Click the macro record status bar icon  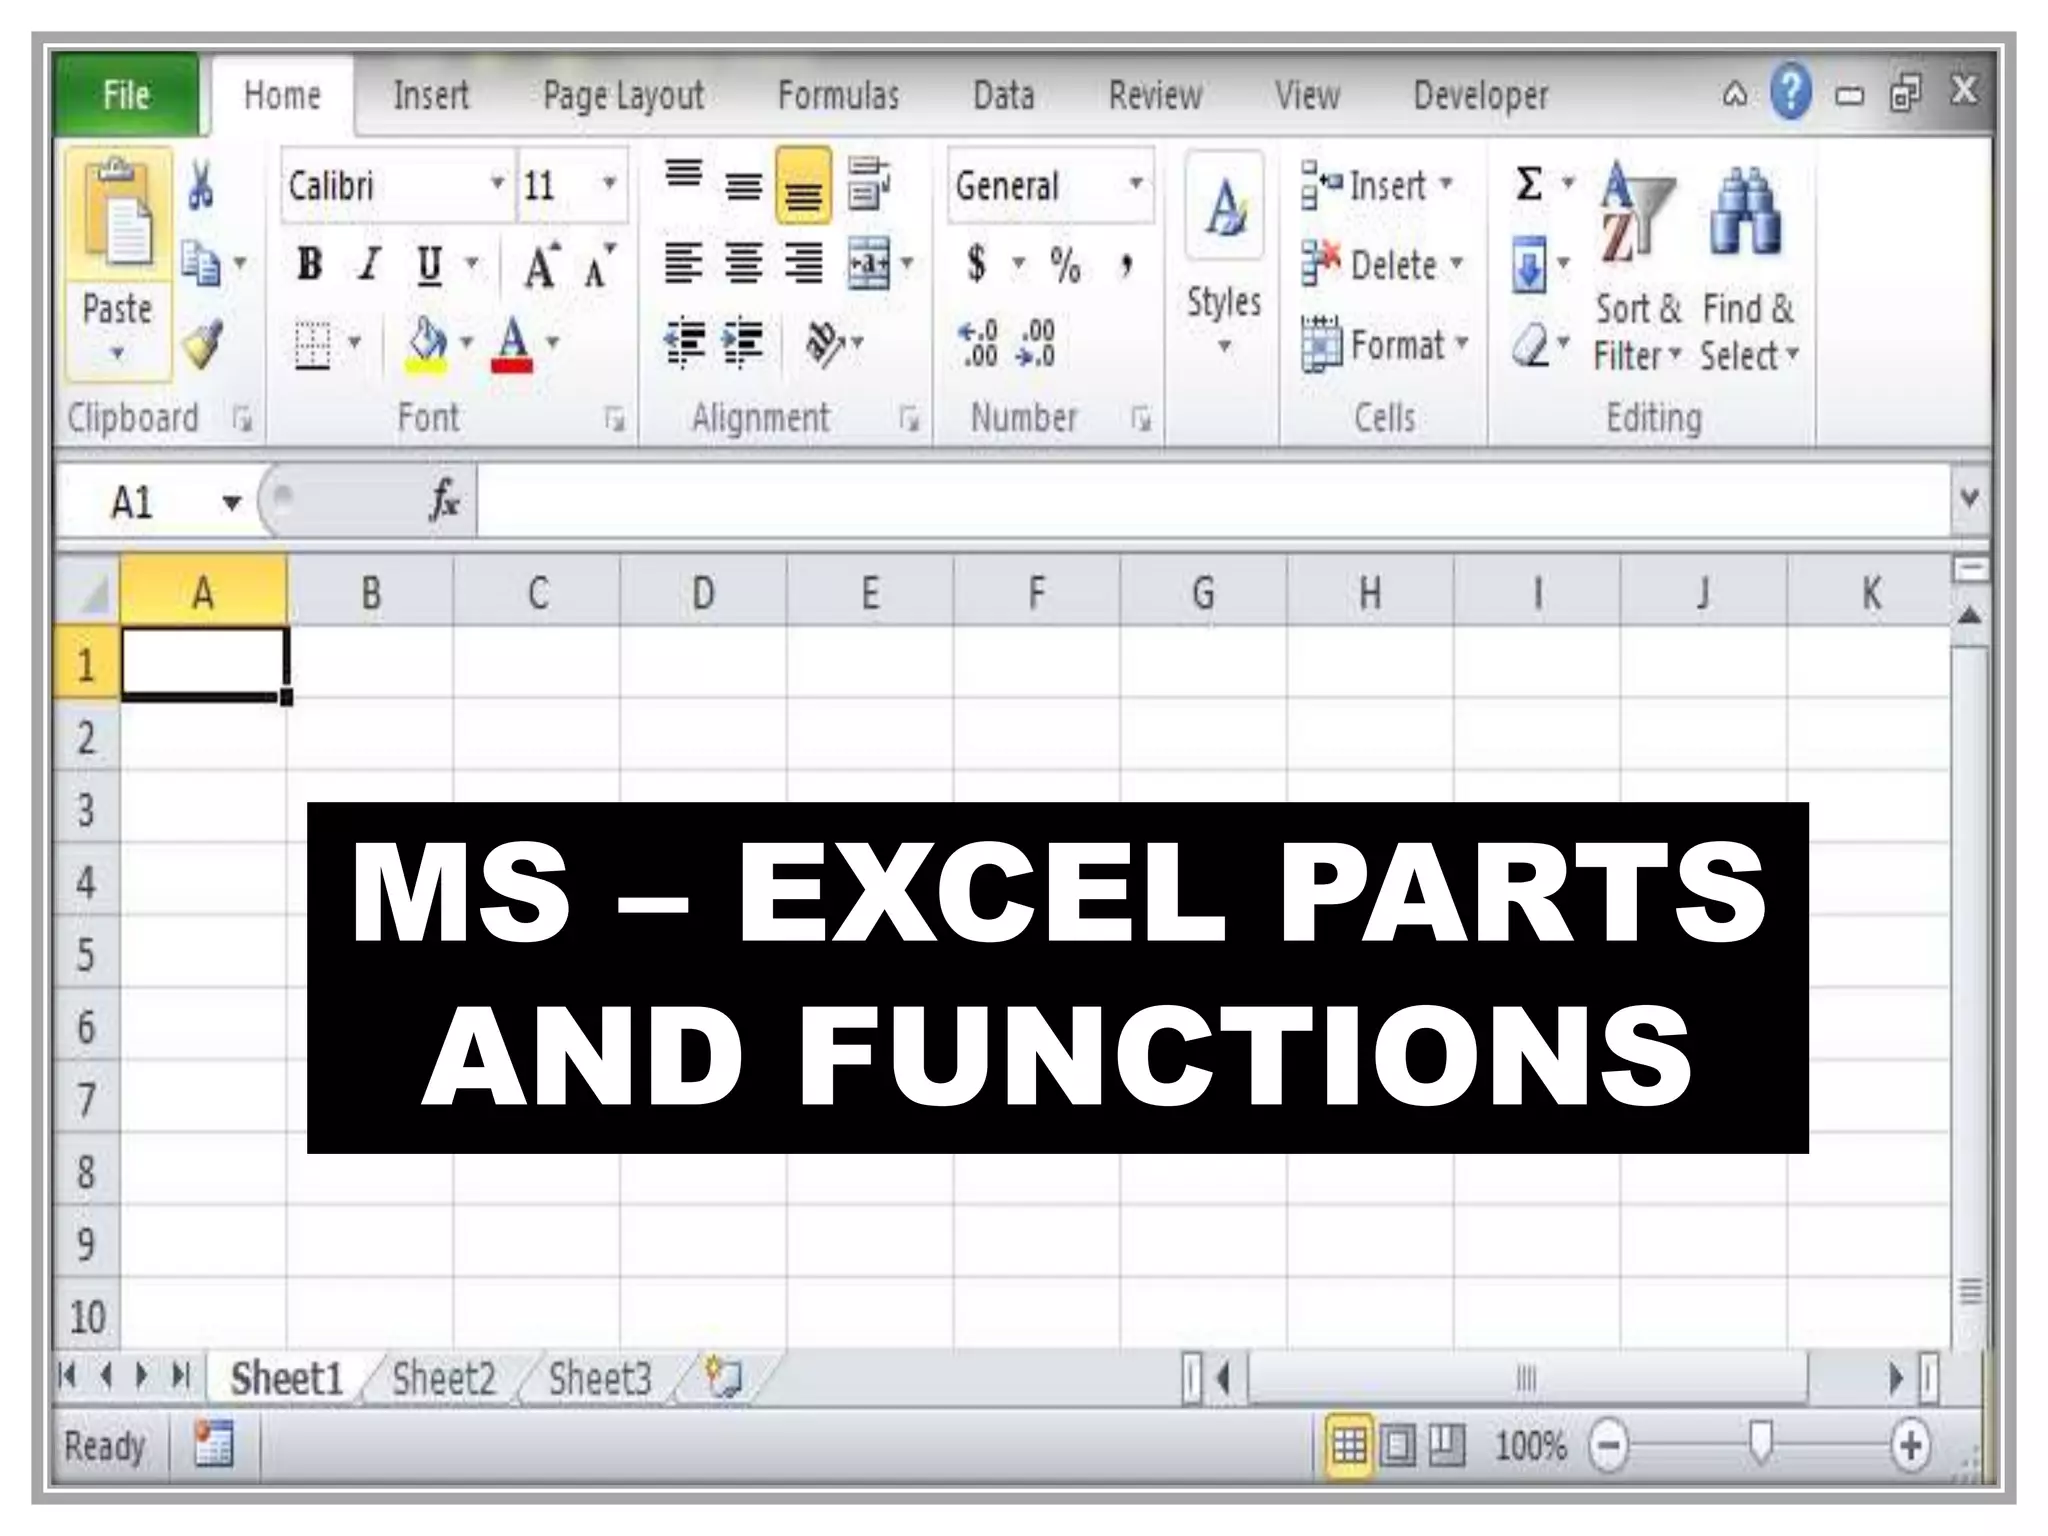coord(214,1446)
